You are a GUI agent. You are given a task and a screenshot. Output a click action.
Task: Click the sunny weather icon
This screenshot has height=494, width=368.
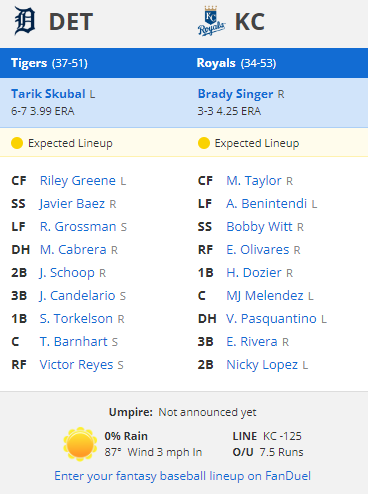point(80,444)
